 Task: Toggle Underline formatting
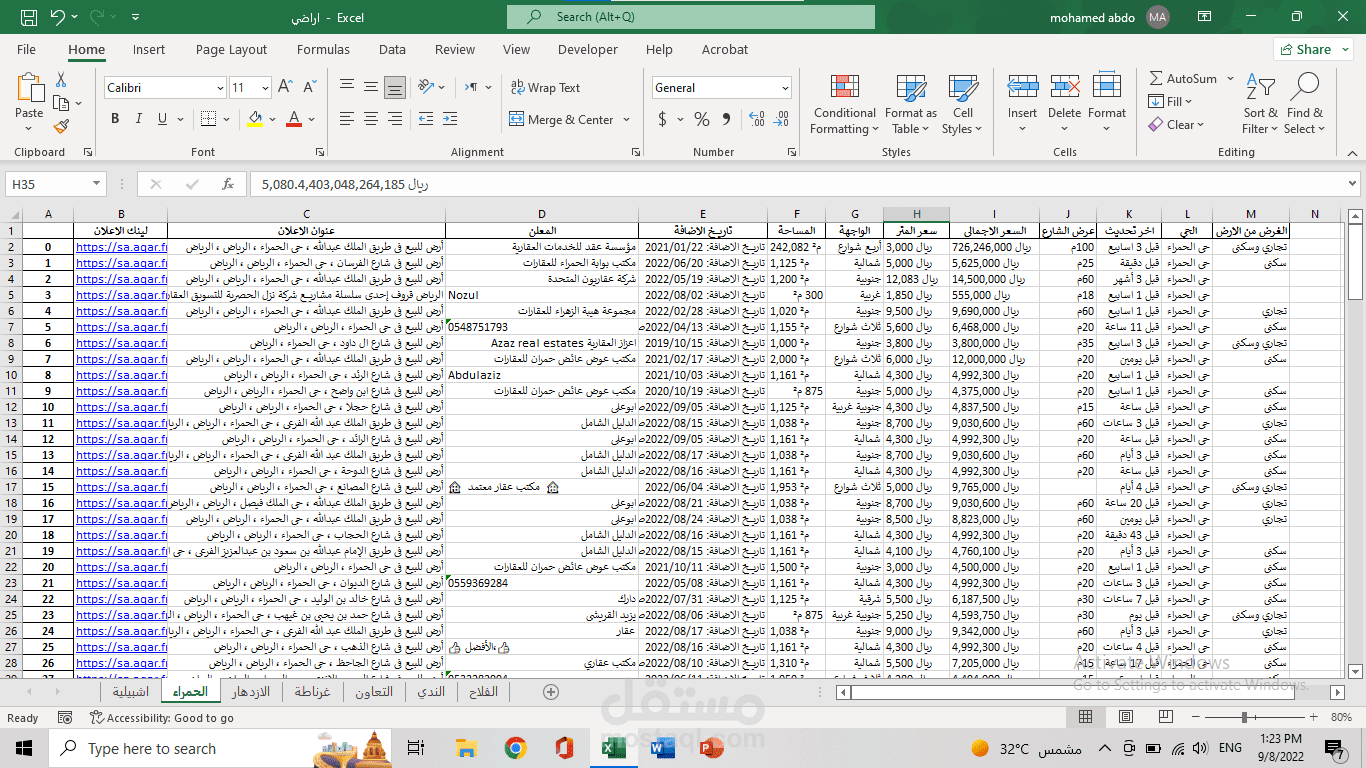(x=162, y=119)
